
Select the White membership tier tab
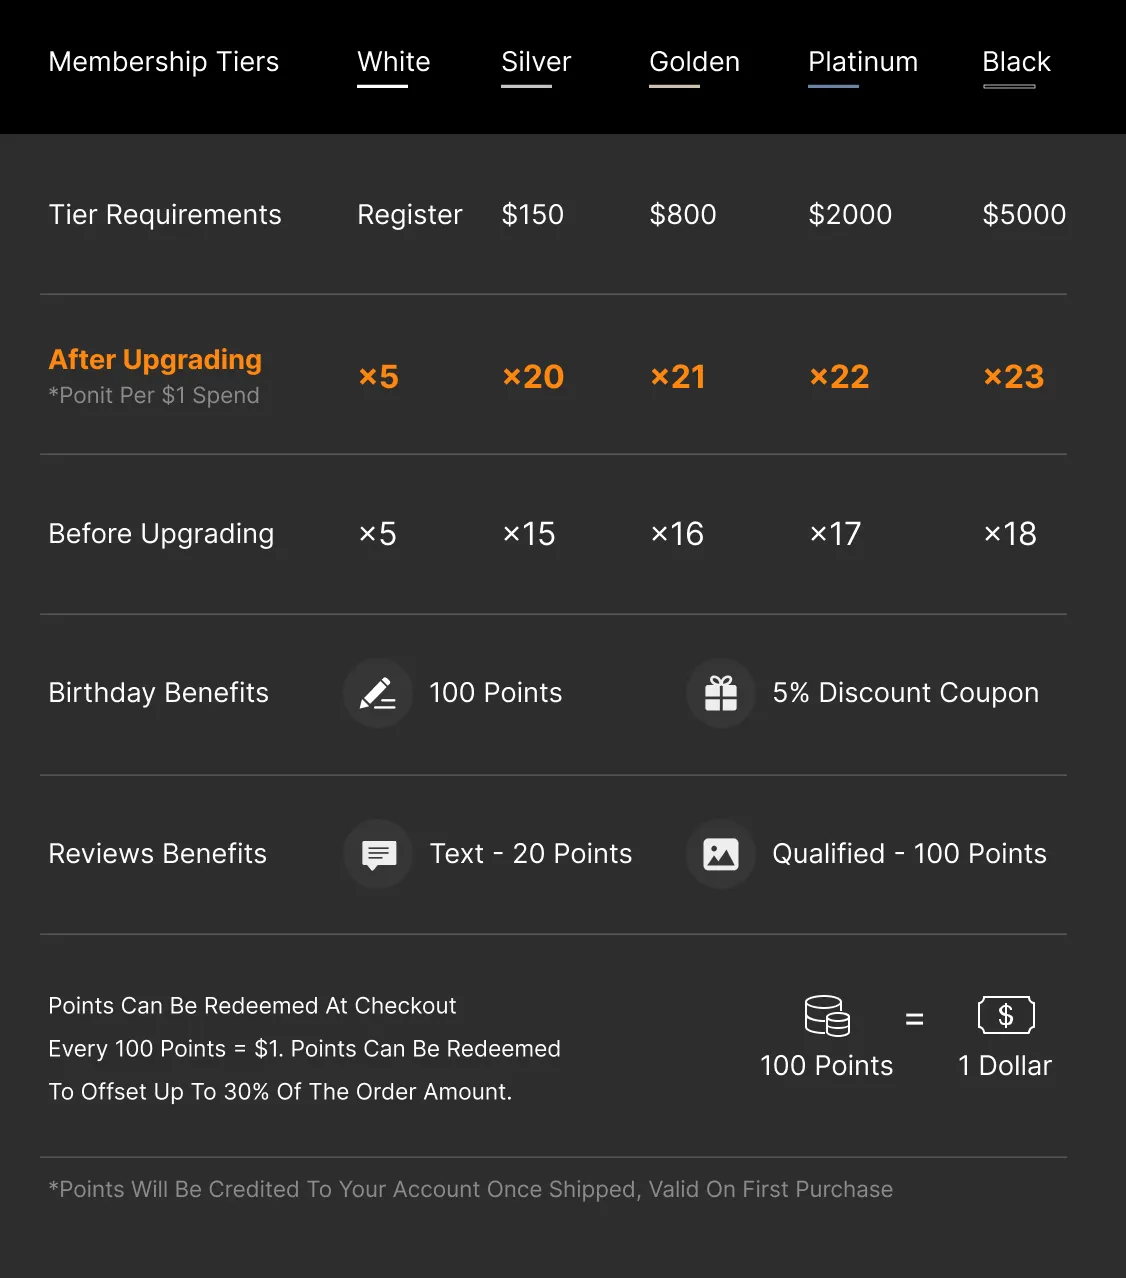(x=393, y=62)
